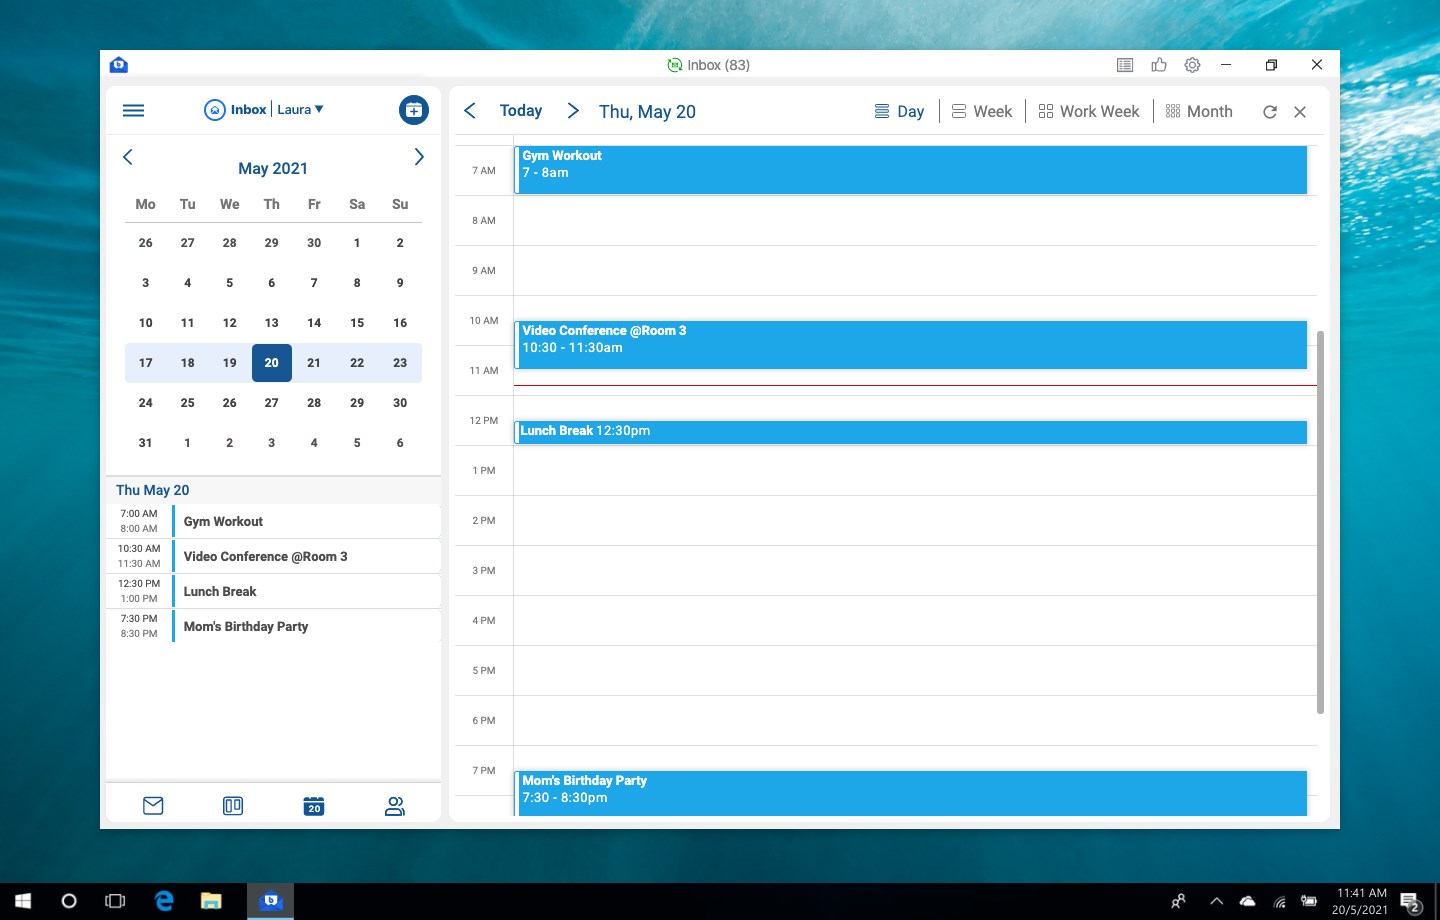1440x920 pixels.
Task: Select May 13 in mini calendar
Action: click(272, 323)
